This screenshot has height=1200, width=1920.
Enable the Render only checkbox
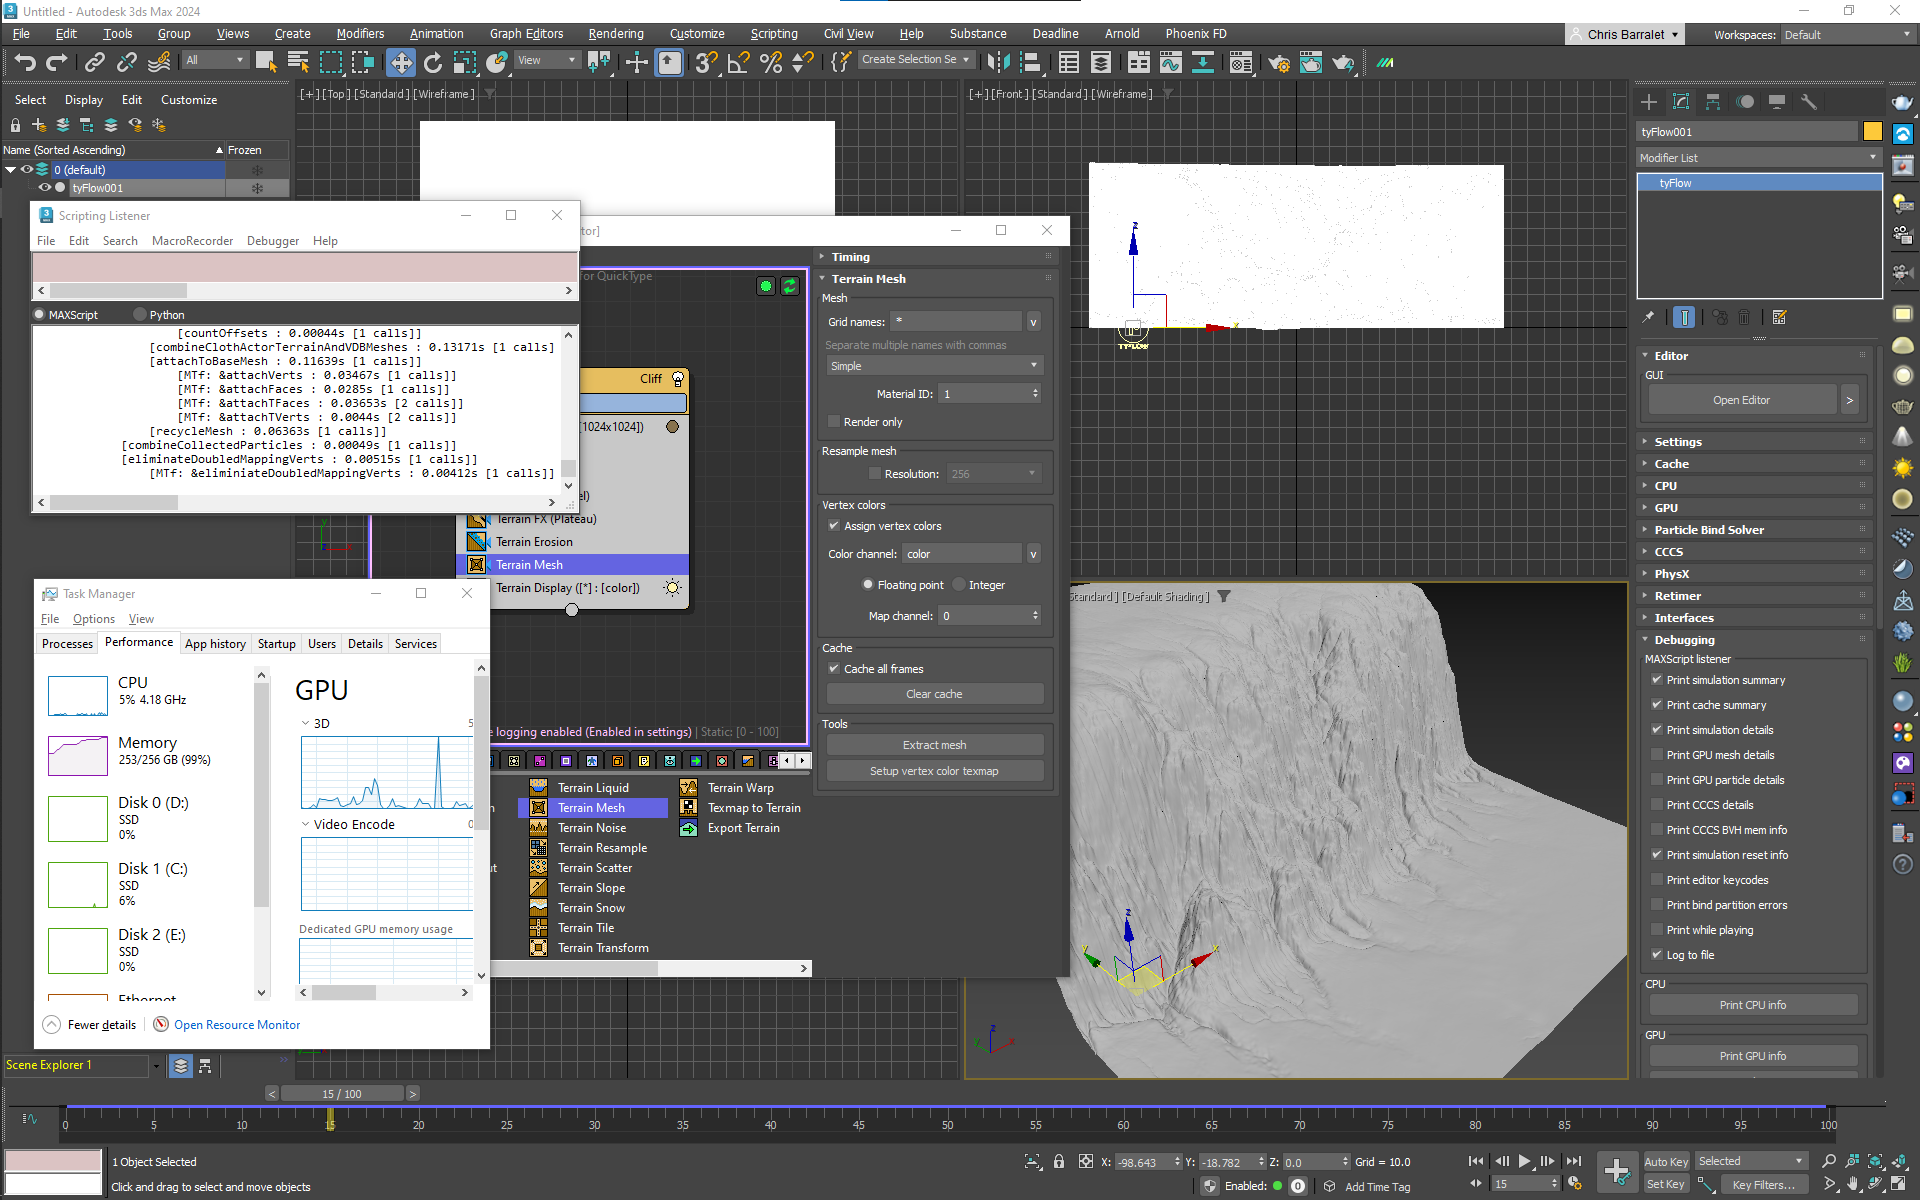point(834,422)
